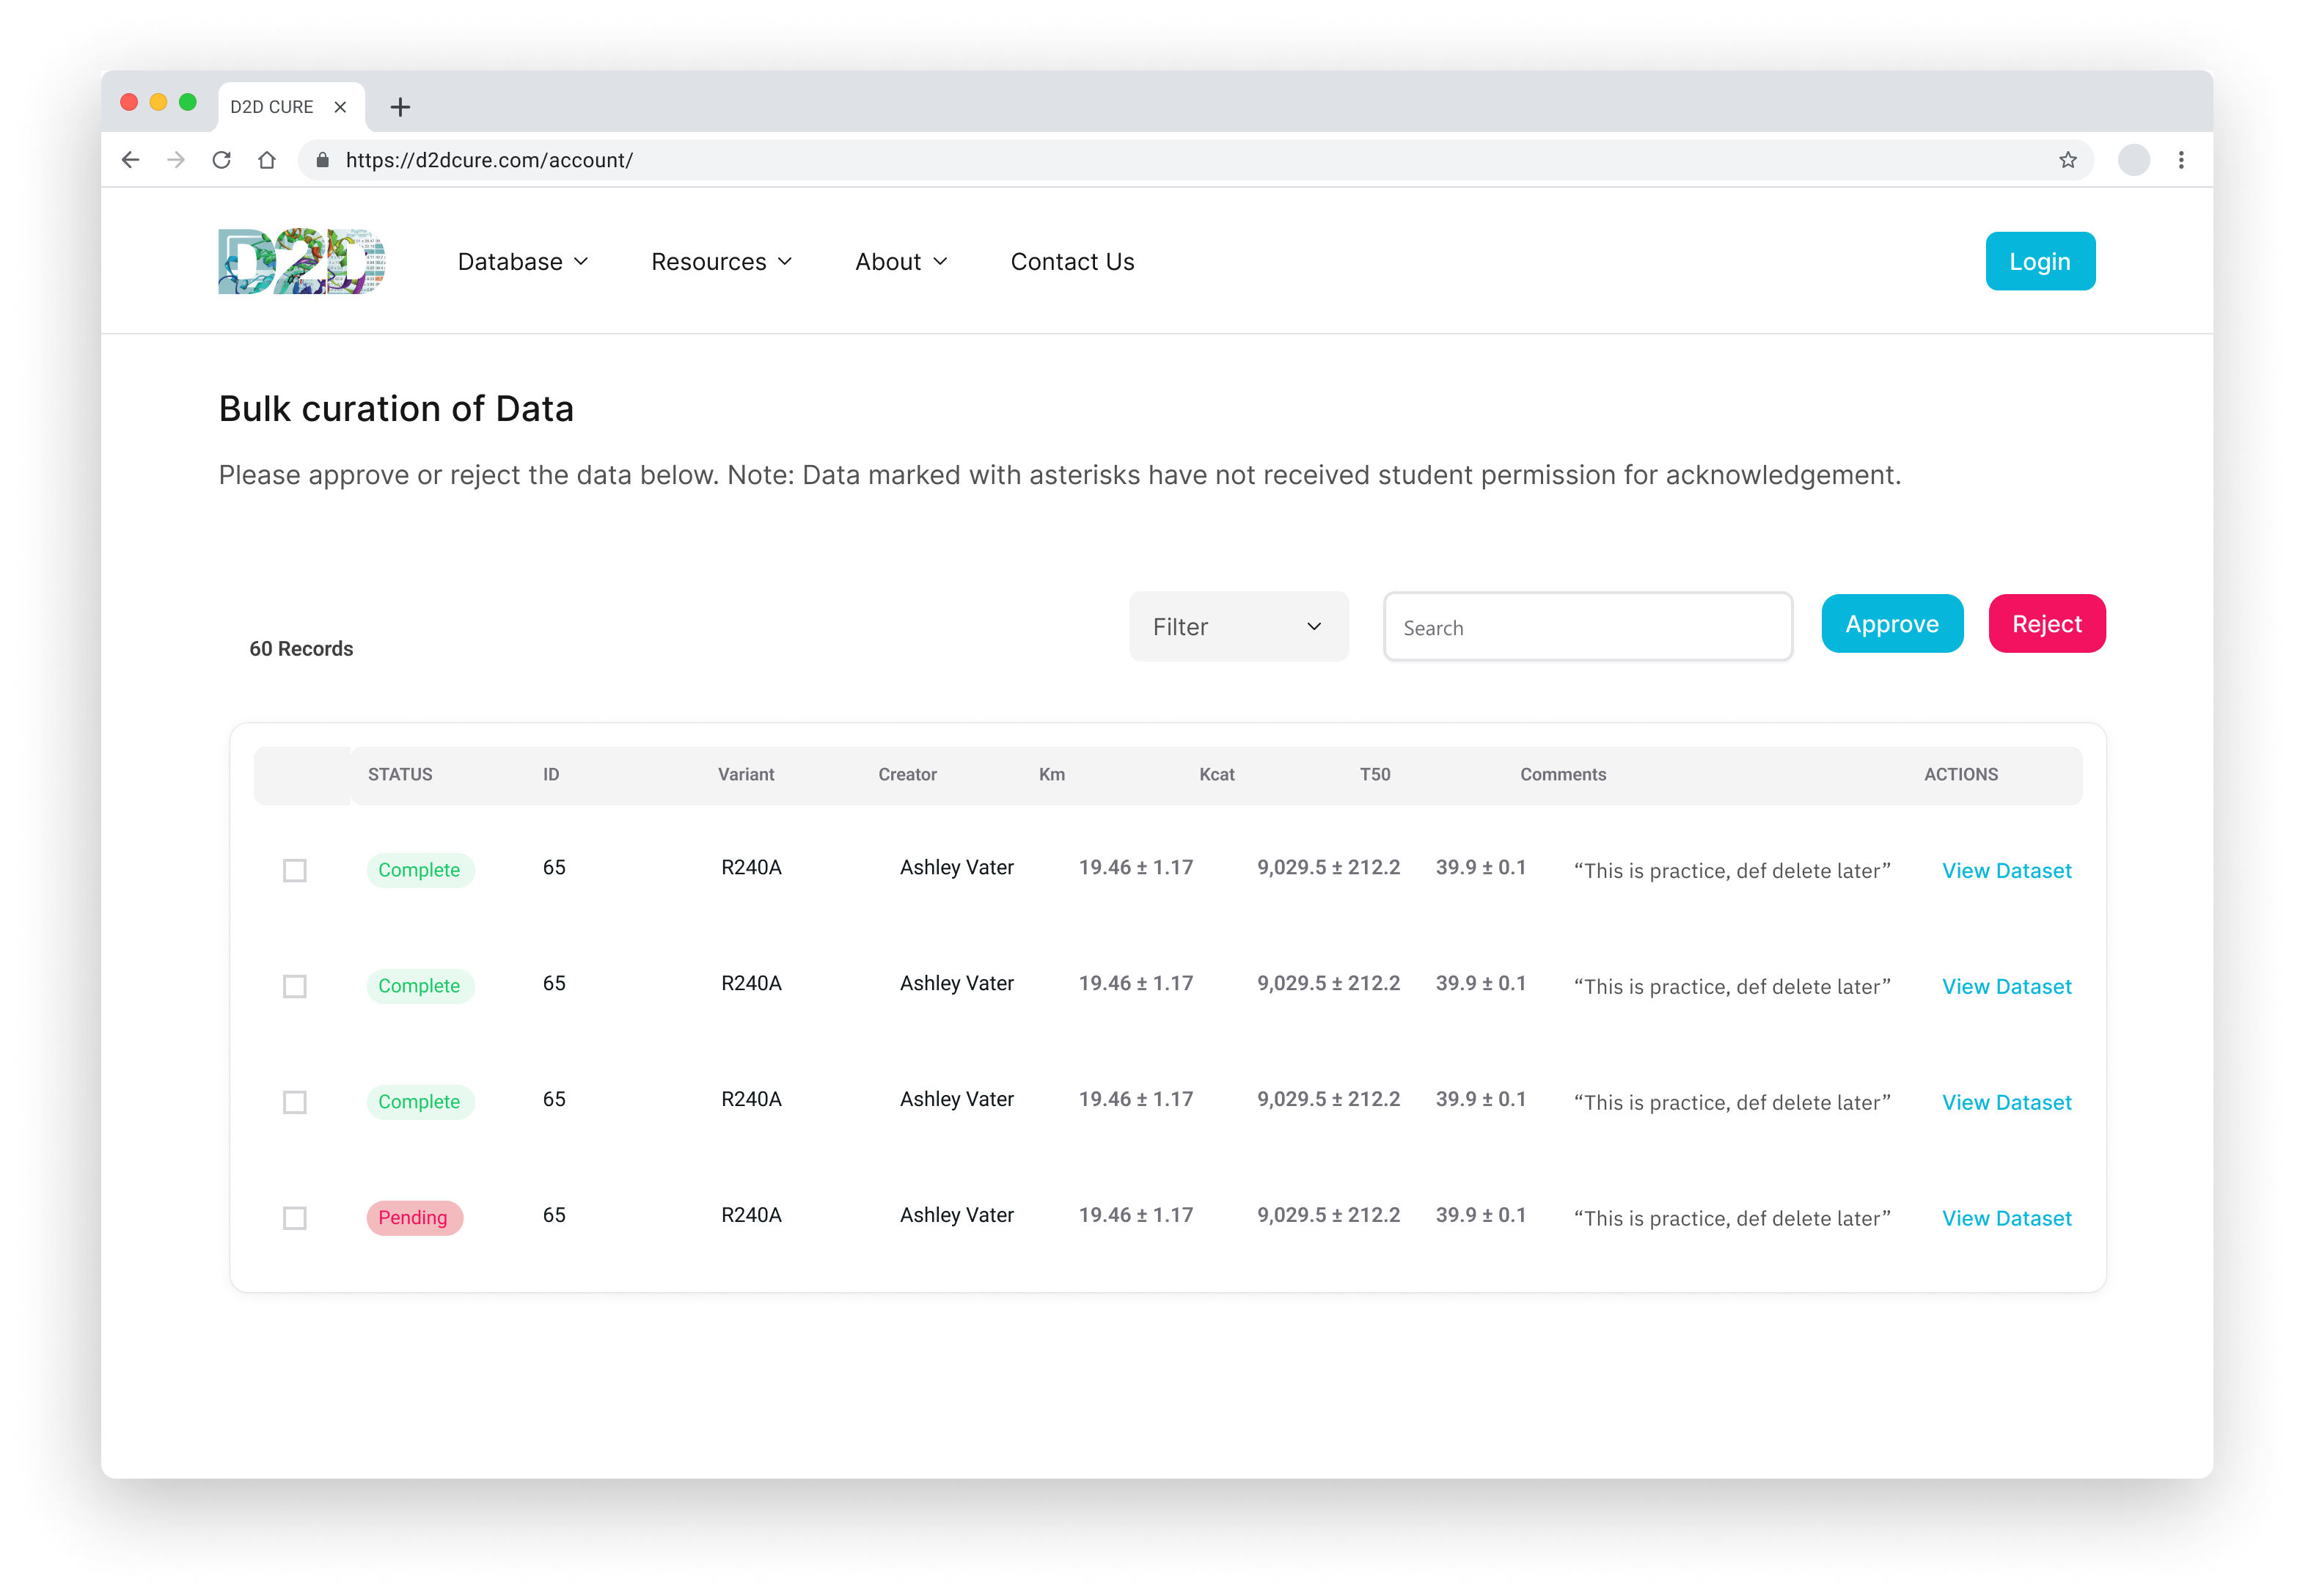Screen dimensions: 2300x1596
Task: Click the browser forward arrow
Action: [x=176, y=160]
